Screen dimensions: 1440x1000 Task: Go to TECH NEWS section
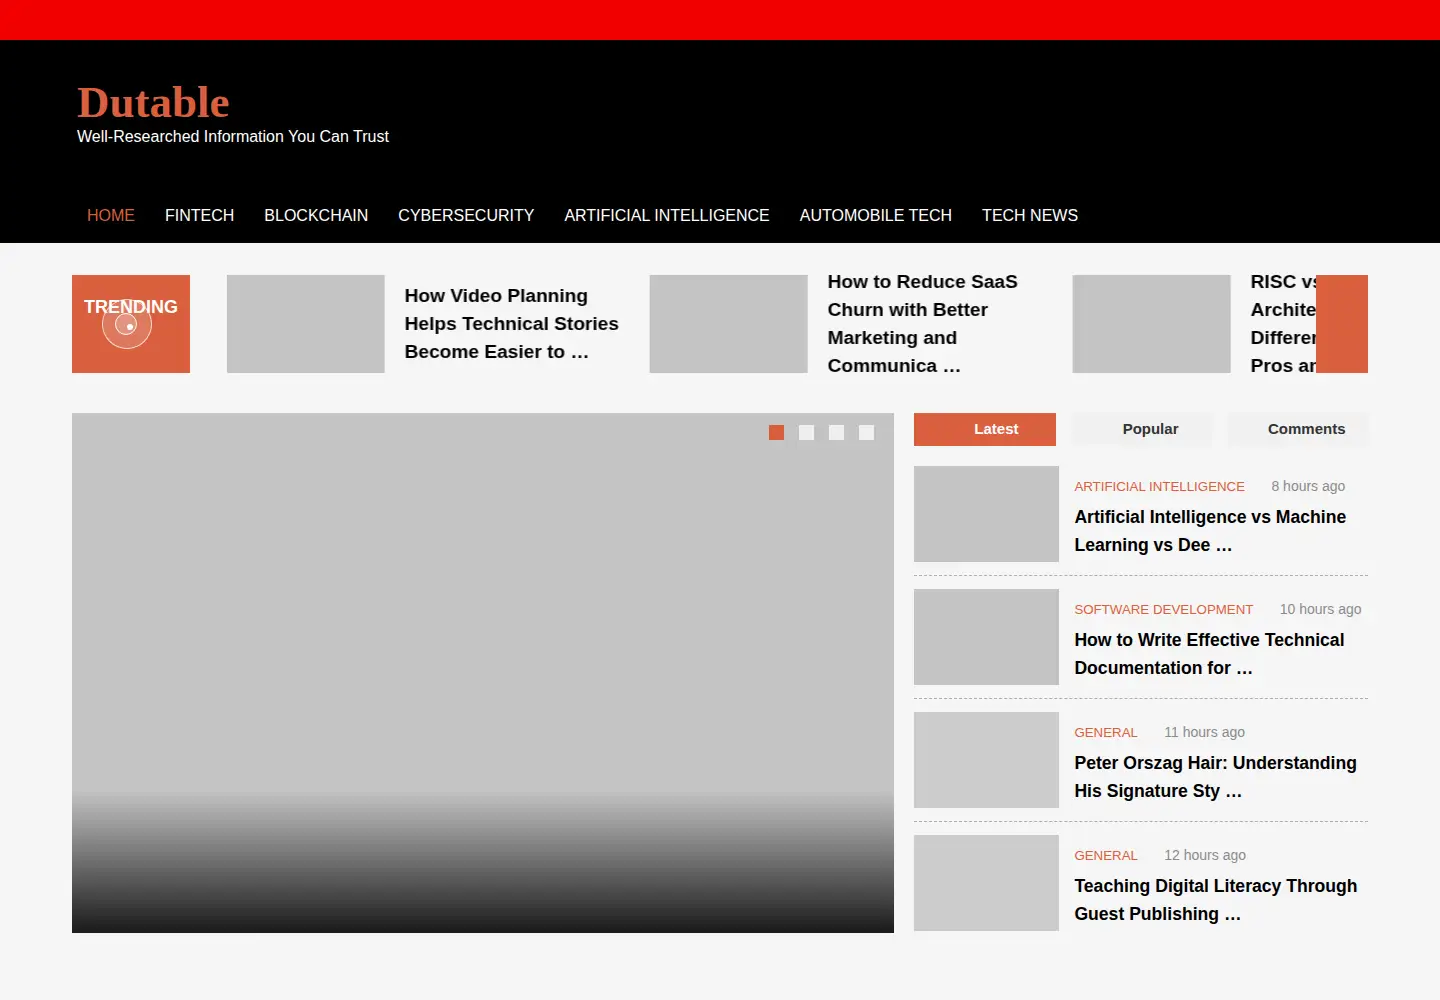coord(1030,215)
